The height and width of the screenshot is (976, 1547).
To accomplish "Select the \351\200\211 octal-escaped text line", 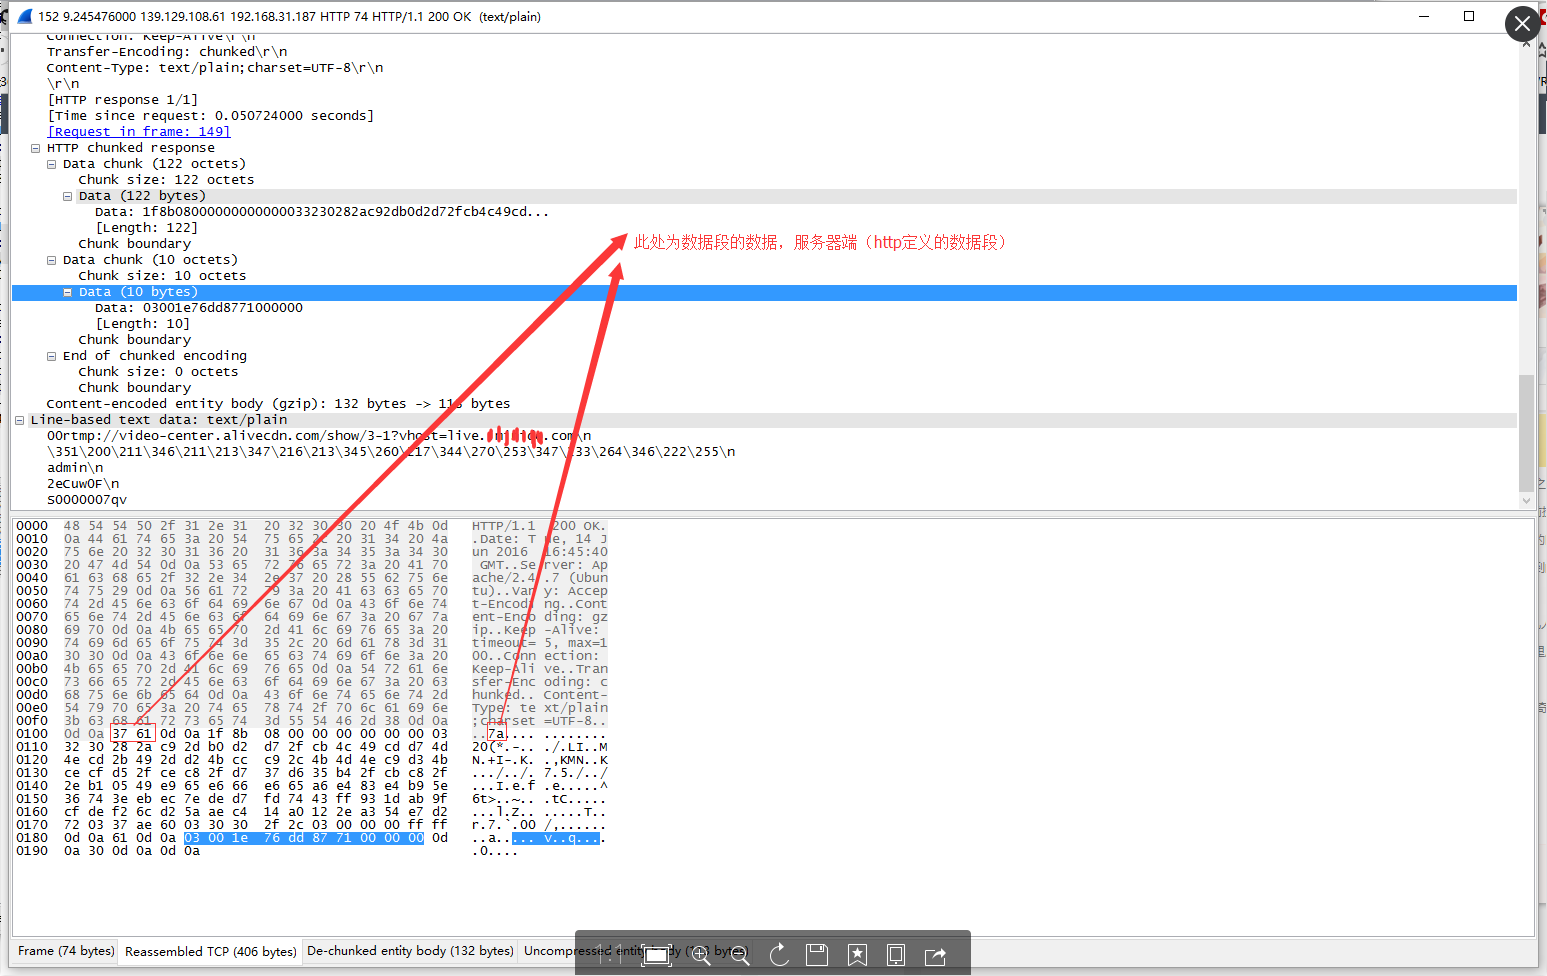I will [391, 452].
